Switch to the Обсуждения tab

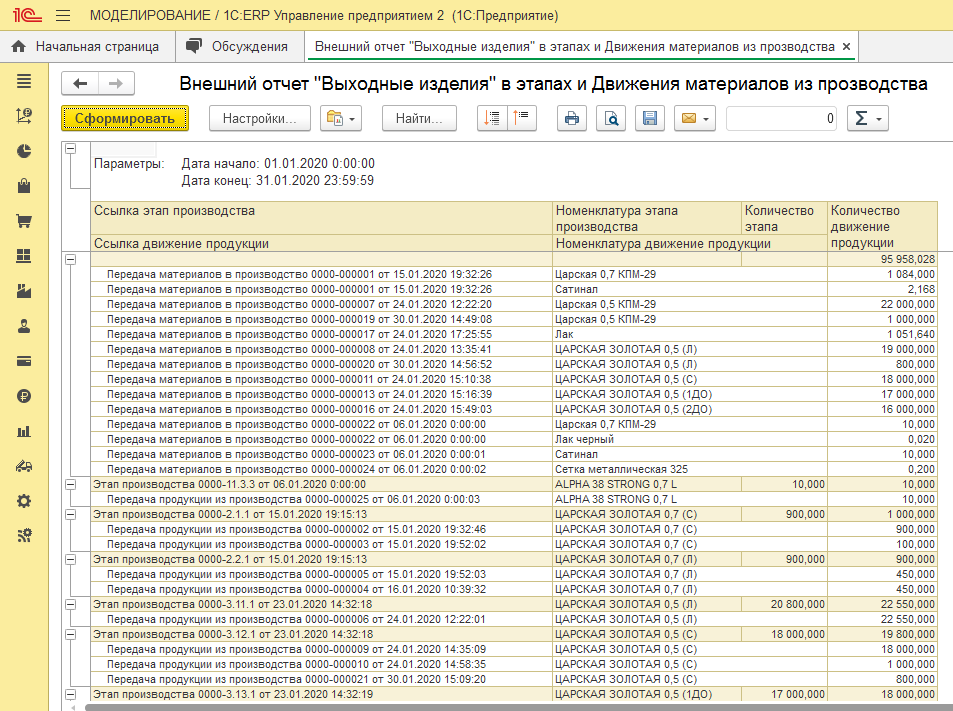pyautogui.click(x=237, y=46)
